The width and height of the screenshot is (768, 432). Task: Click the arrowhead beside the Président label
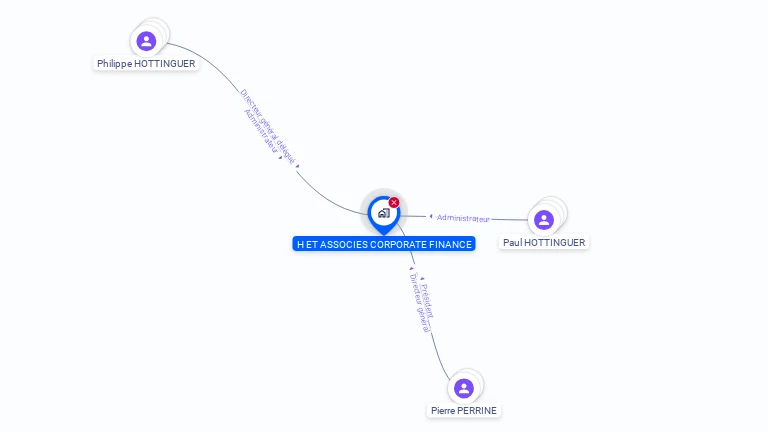coord(422,279)
